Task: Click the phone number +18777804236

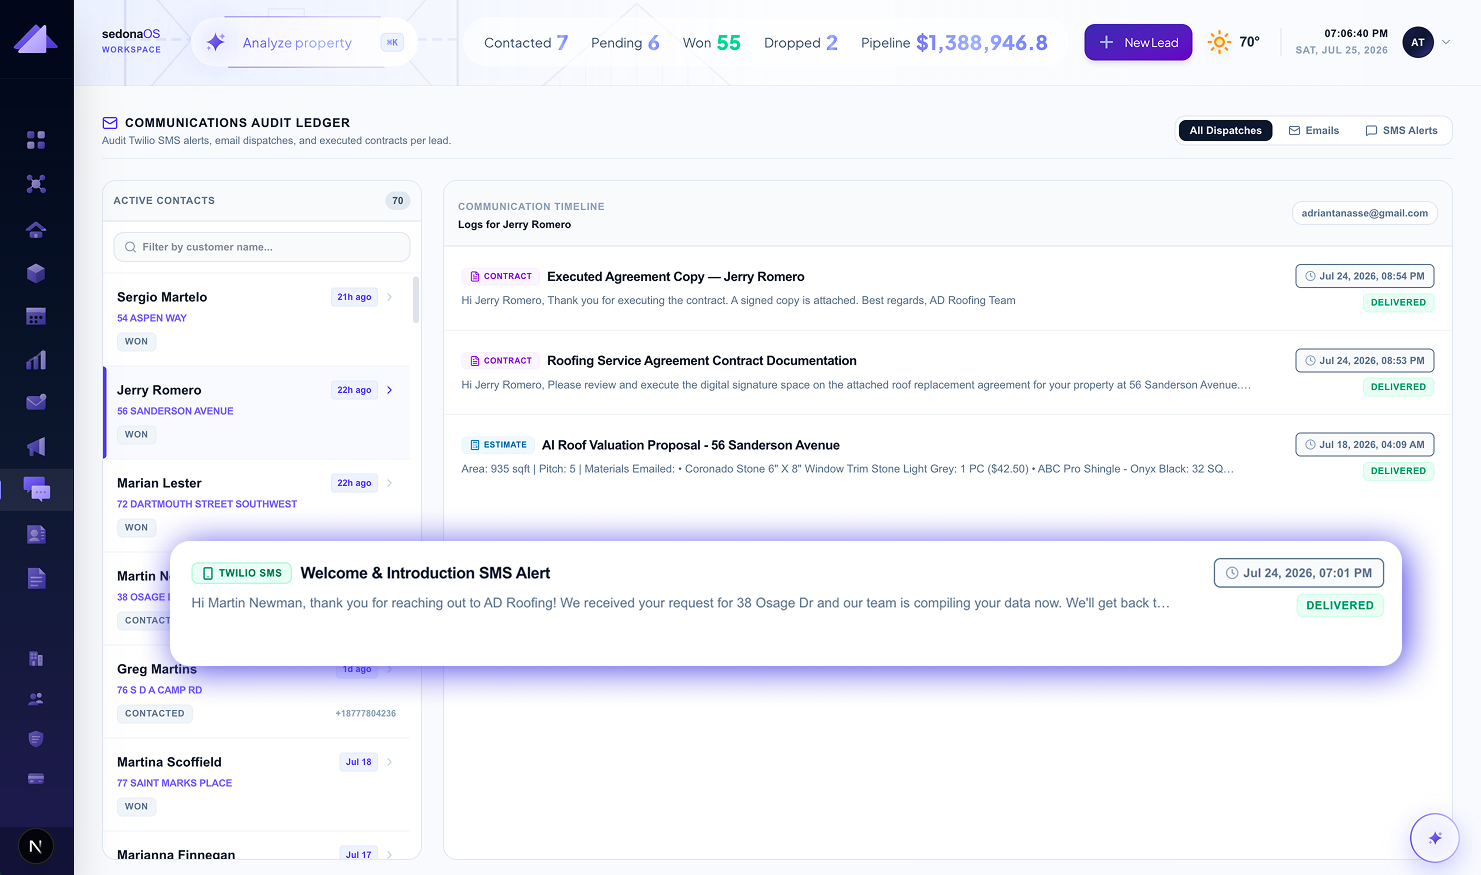Action: pos(366,714)
